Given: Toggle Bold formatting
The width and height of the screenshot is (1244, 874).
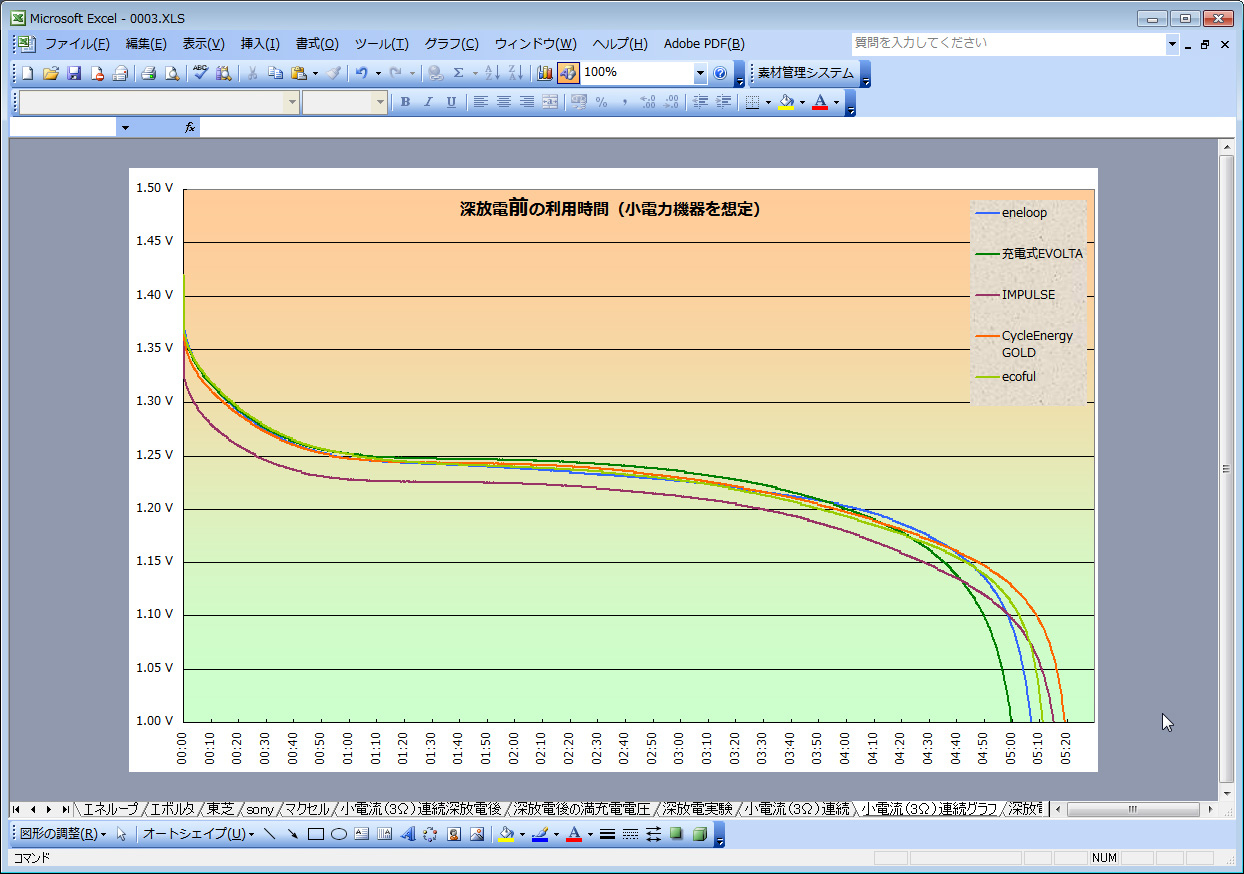Looking at the screenshot, I should click(x=405, y=102).
